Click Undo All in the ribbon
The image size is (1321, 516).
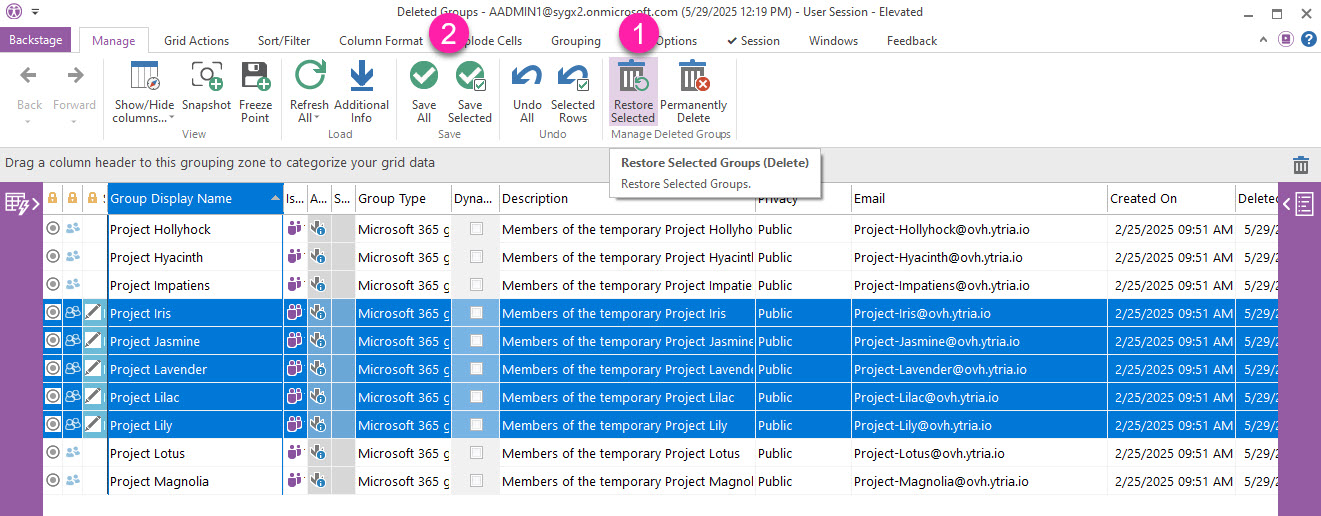point(527,90)
